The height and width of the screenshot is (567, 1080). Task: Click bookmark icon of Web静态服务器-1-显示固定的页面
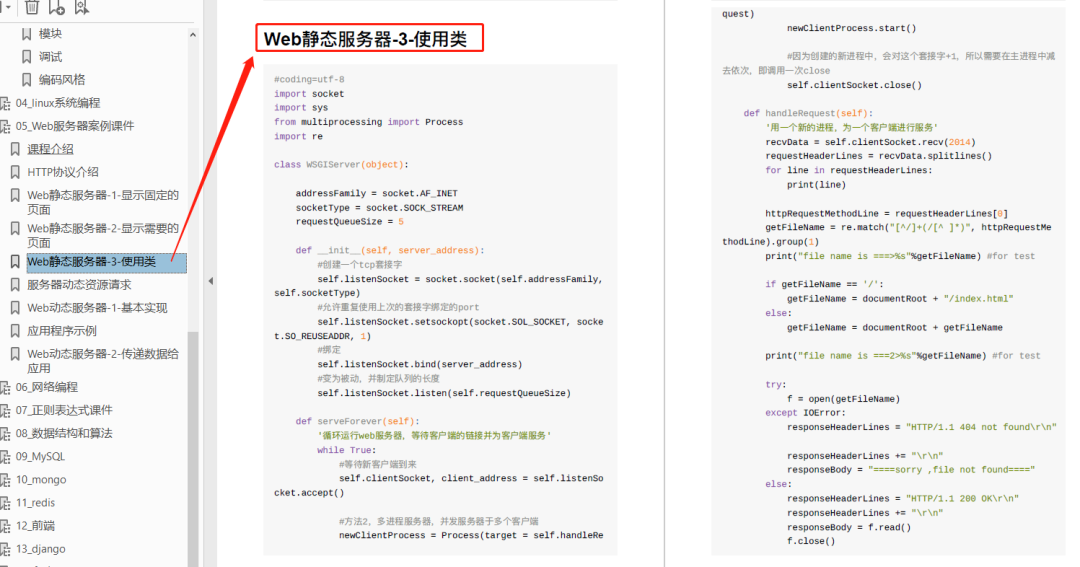point(15,196)
